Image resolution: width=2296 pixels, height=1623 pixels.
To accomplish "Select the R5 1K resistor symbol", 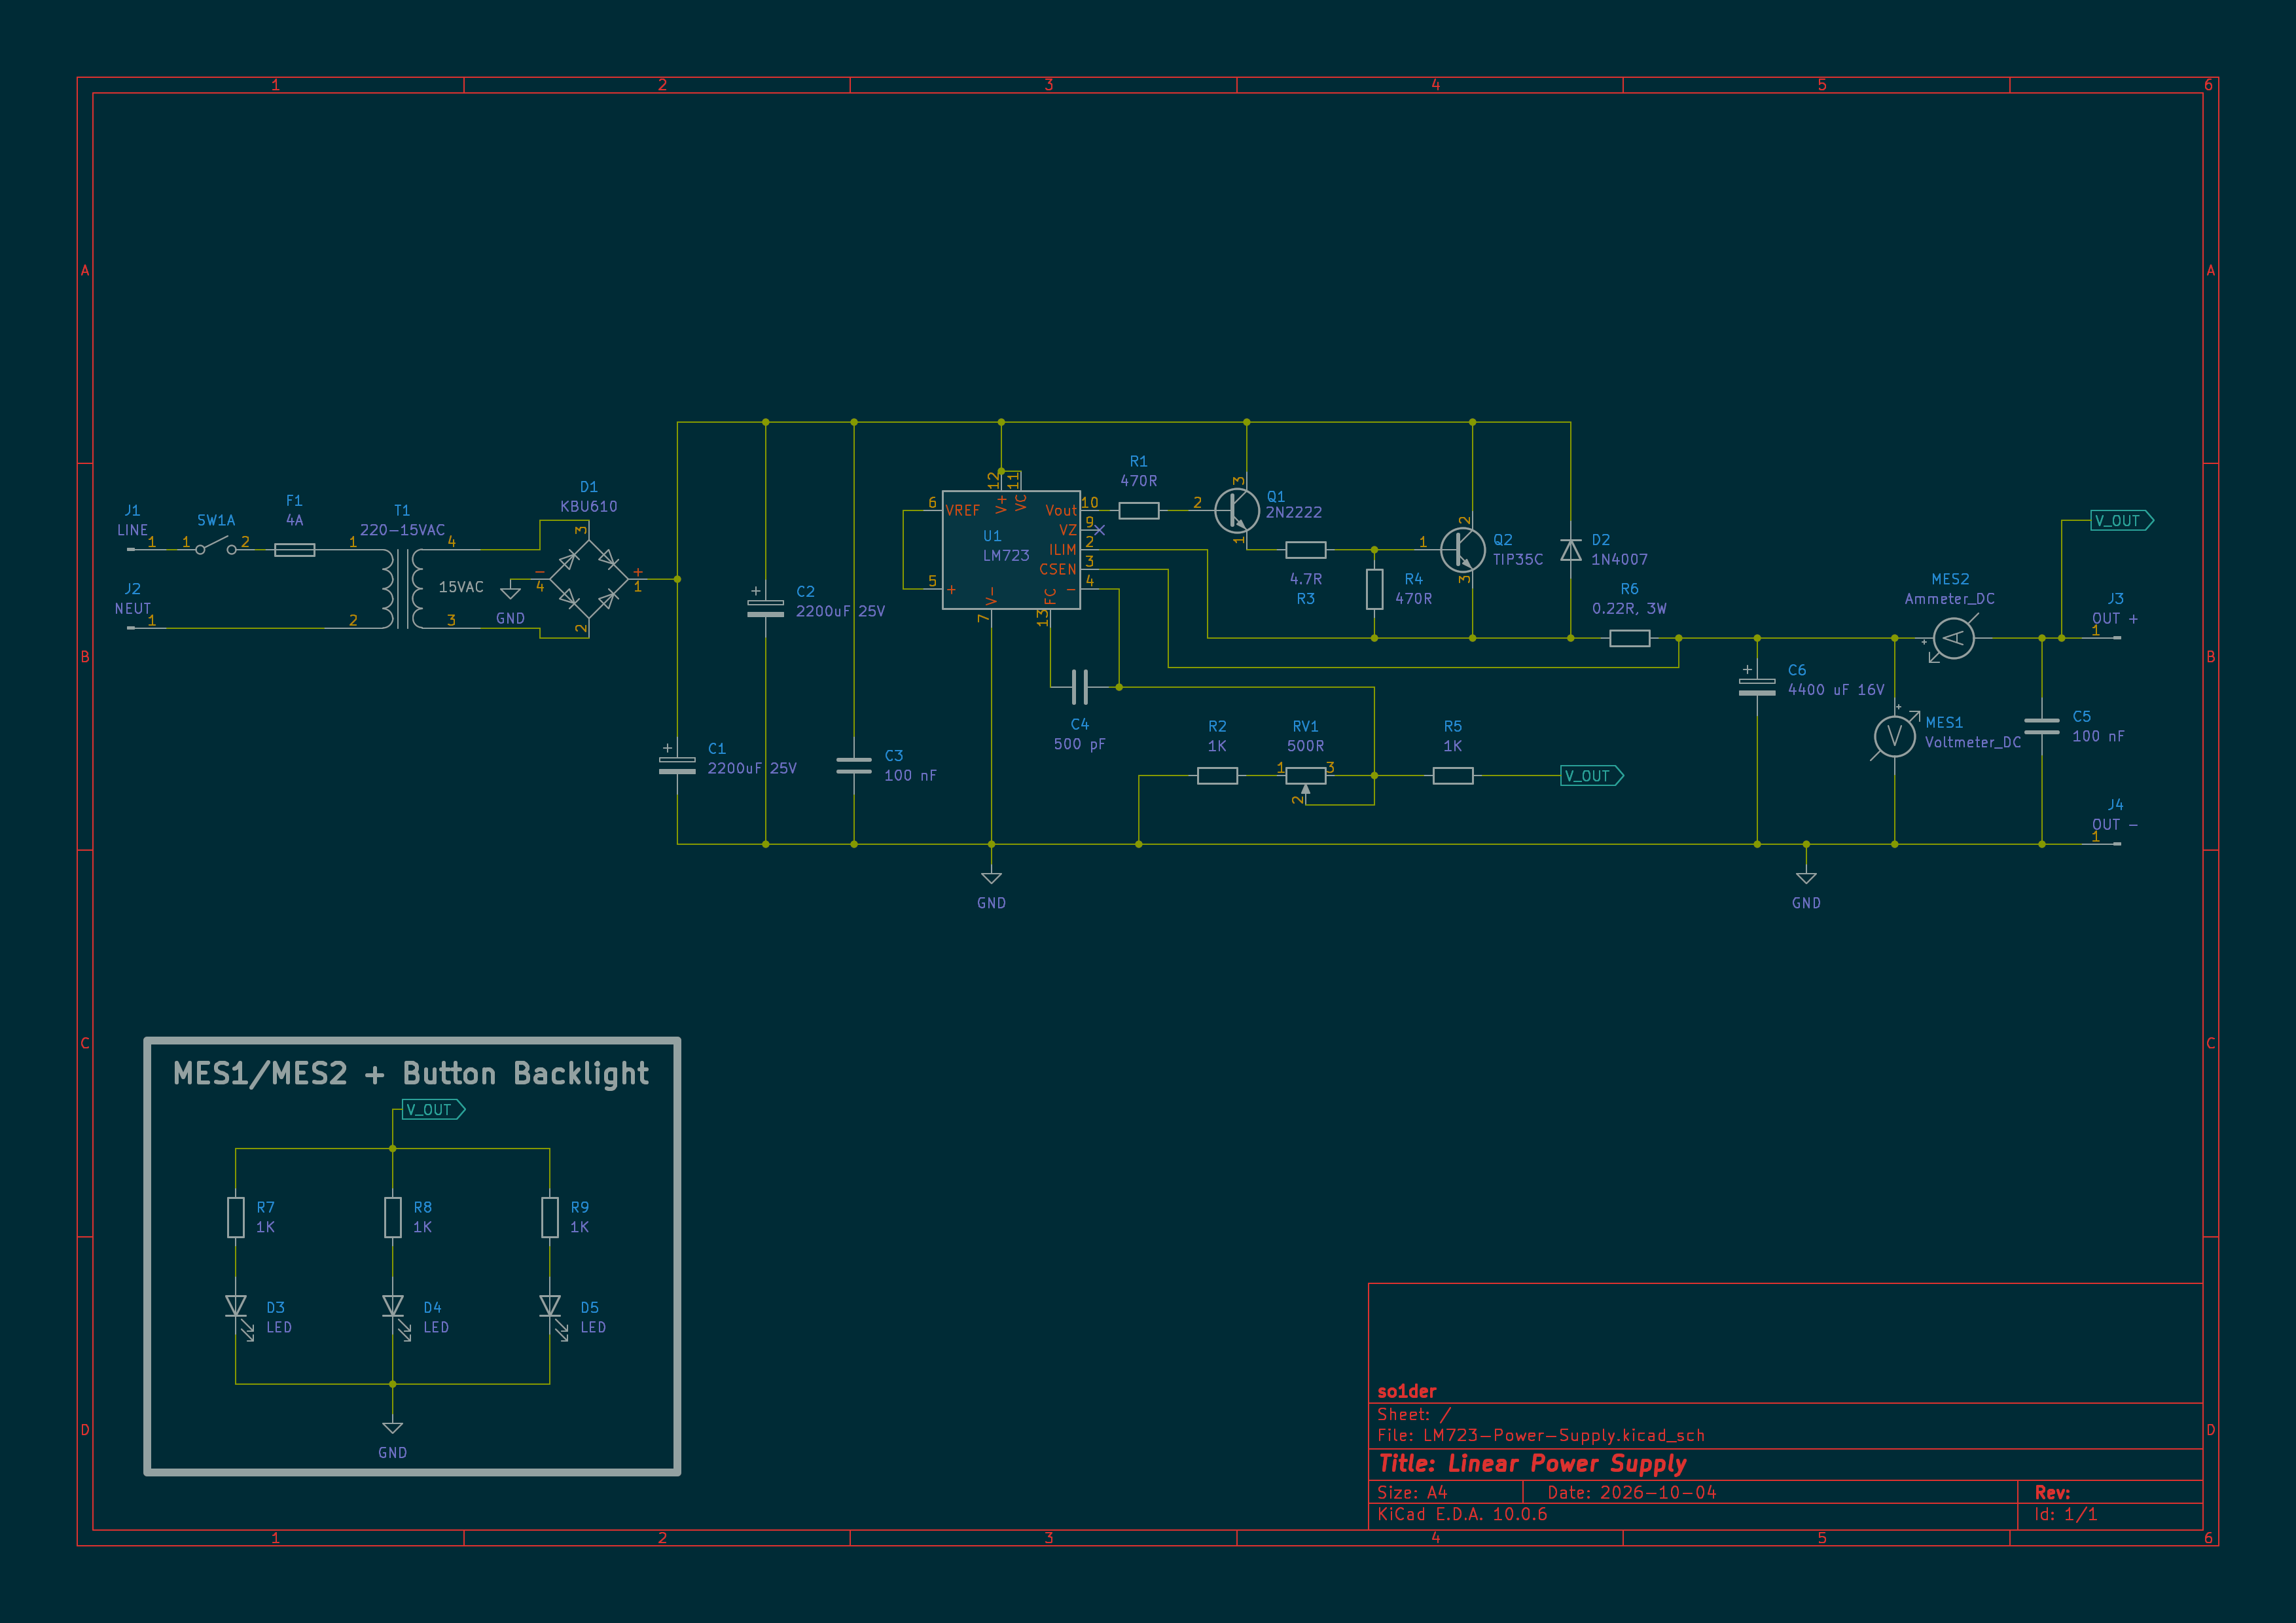I will click(x=1452, y=775).
